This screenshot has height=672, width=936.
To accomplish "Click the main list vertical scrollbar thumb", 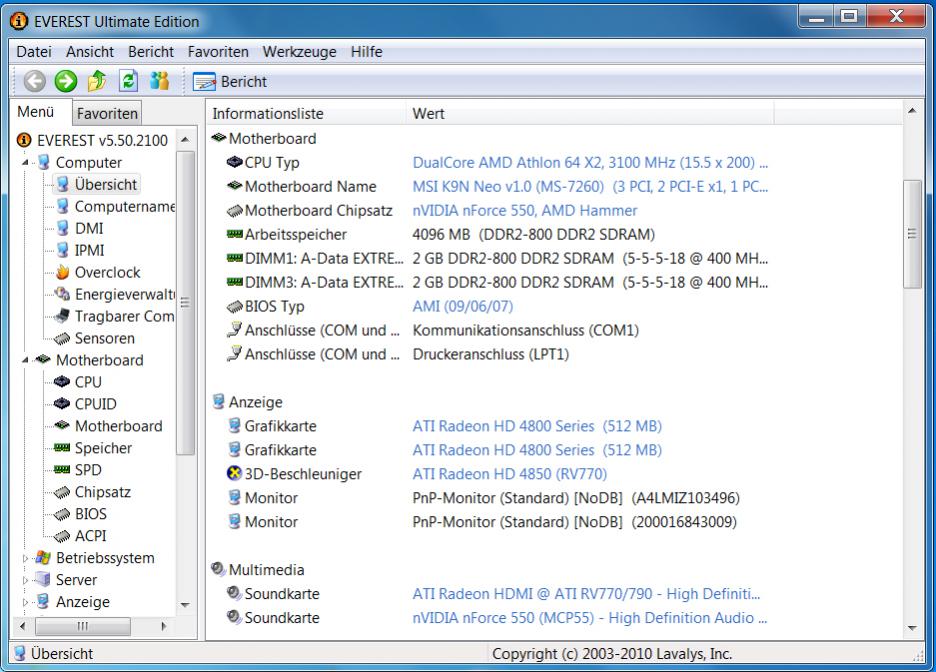I will coord(912,234).
